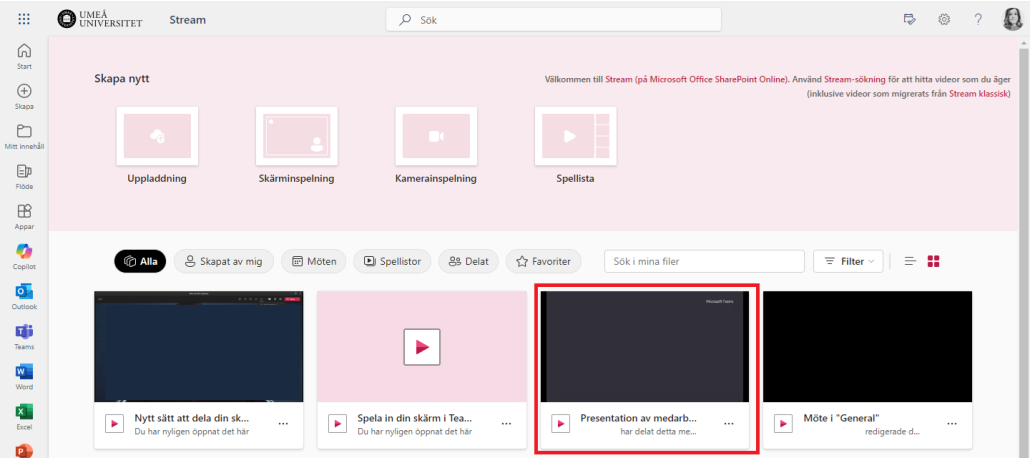This screenshot has width=1030, height=458.
Task: Launch Word from the sidebar
Action: (x=24, y=377)
